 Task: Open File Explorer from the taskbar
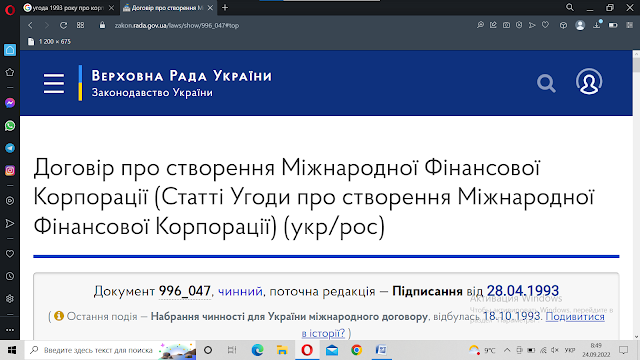(282, 350)
